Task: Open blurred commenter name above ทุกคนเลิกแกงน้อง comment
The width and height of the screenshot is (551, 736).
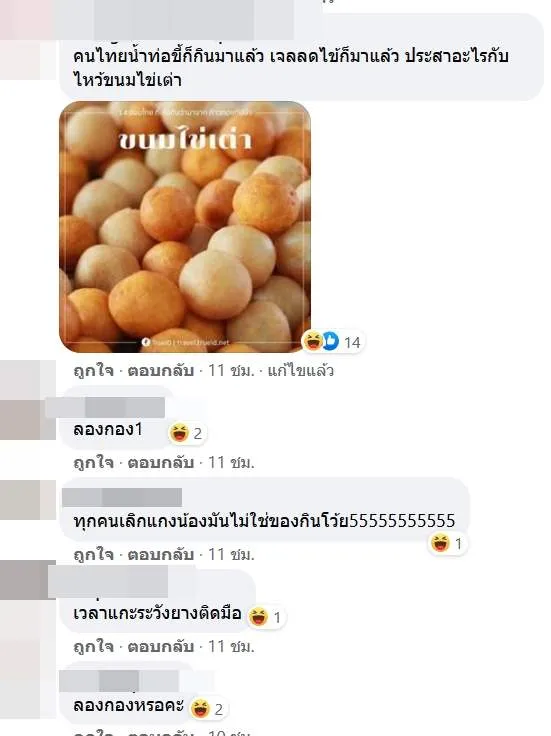Action: (122, 497)
